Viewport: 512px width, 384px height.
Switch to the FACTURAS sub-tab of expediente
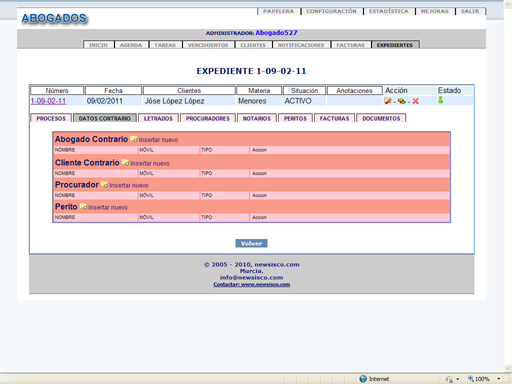point(334,118)
